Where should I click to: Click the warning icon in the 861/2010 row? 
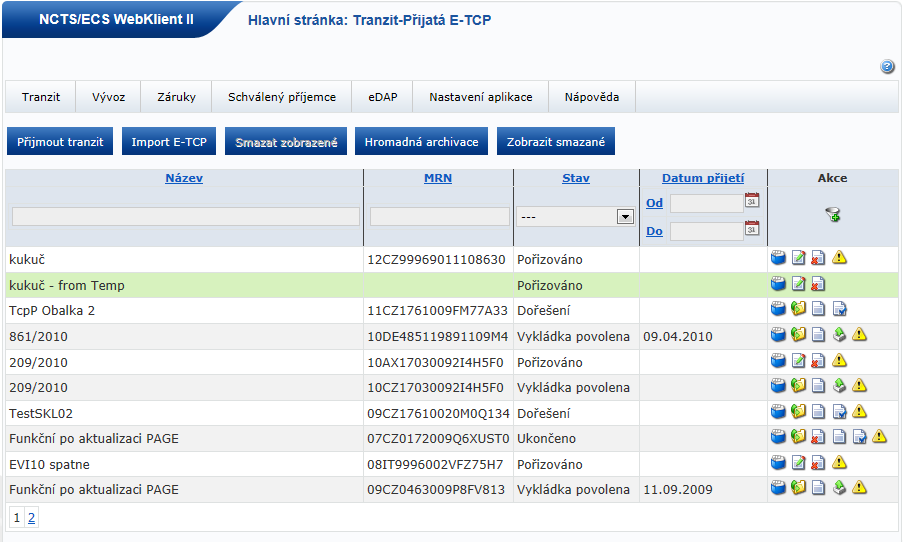click(859, 335)
